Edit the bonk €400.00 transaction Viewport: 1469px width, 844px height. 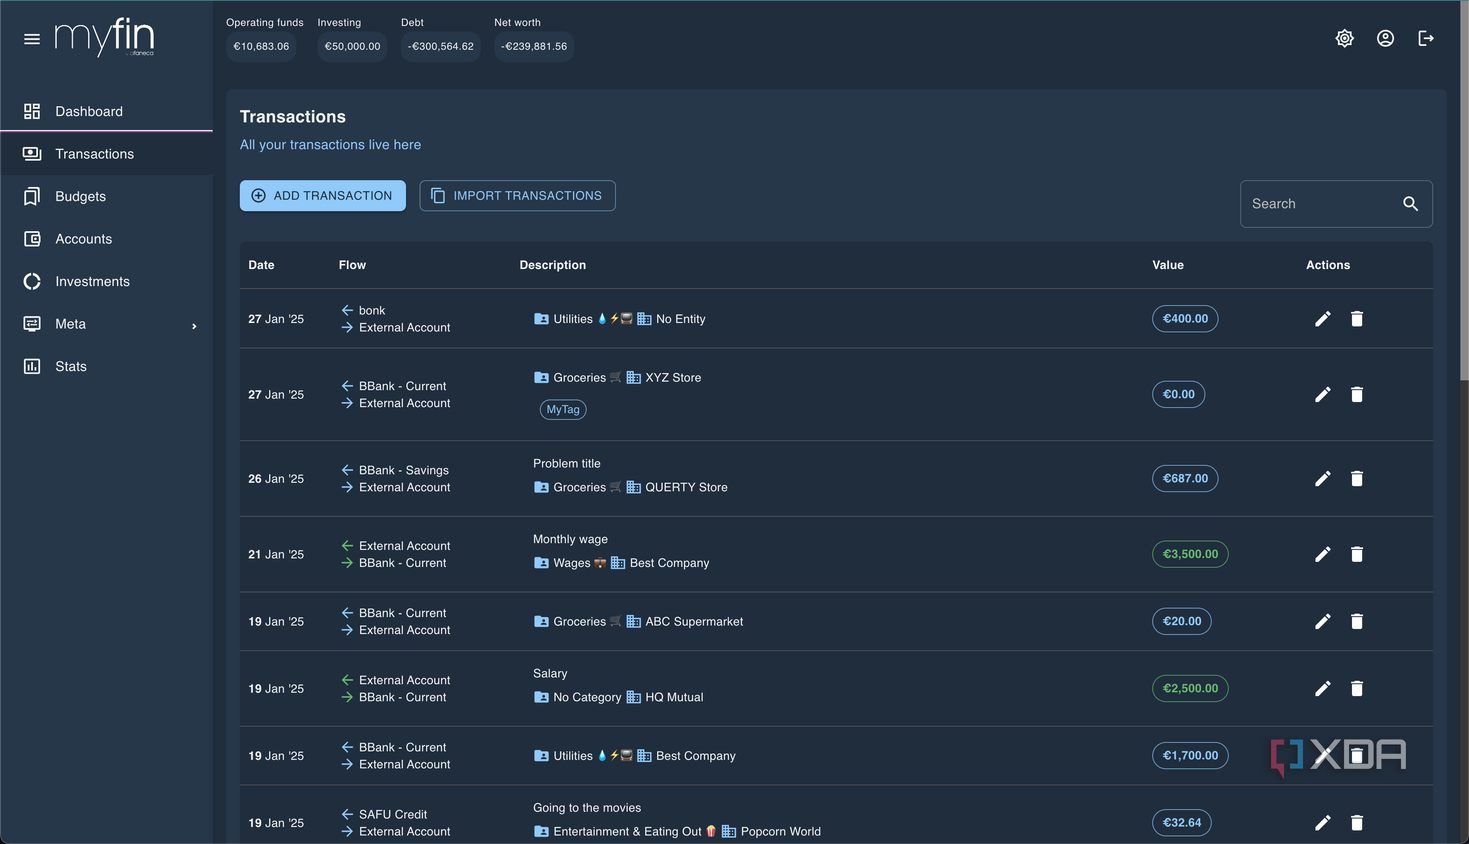[1322, 319]
